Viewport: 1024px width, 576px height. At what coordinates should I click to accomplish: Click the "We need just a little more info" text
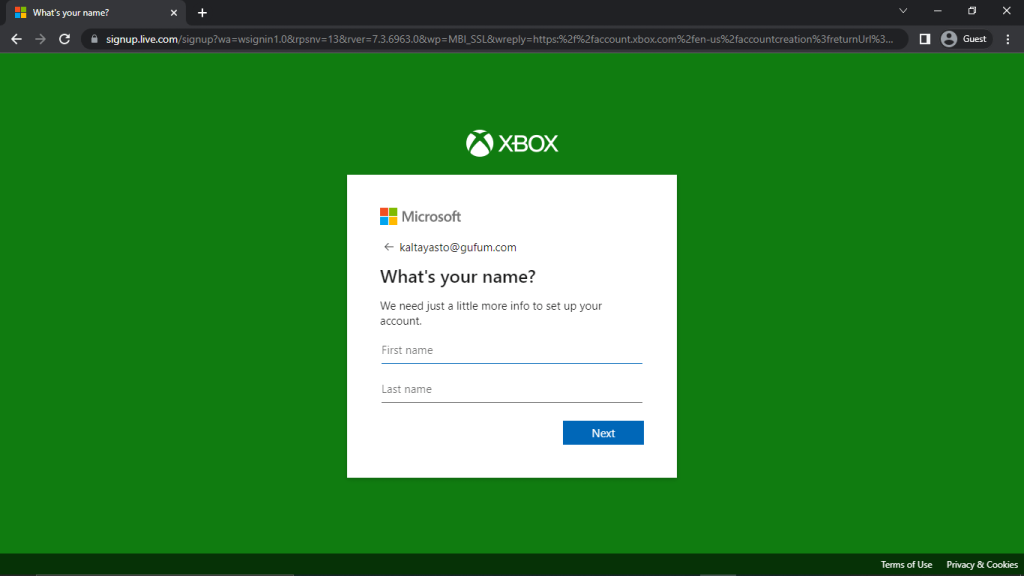click(491, 313)
